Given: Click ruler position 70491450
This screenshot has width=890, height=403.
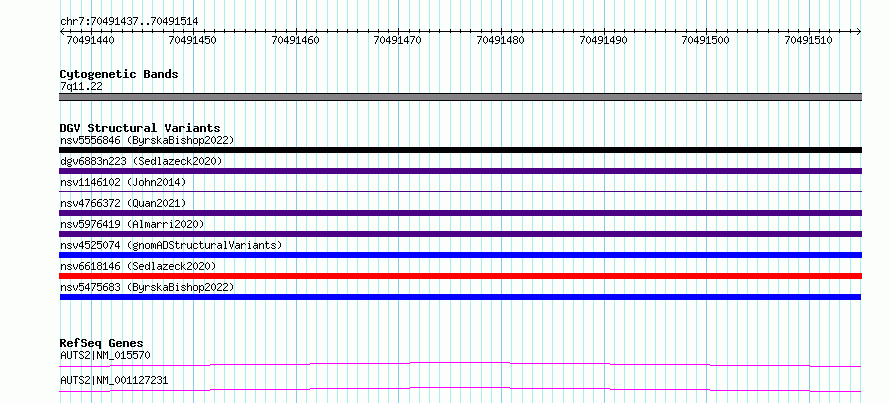Looking at the screenshot, I should 193,40.
